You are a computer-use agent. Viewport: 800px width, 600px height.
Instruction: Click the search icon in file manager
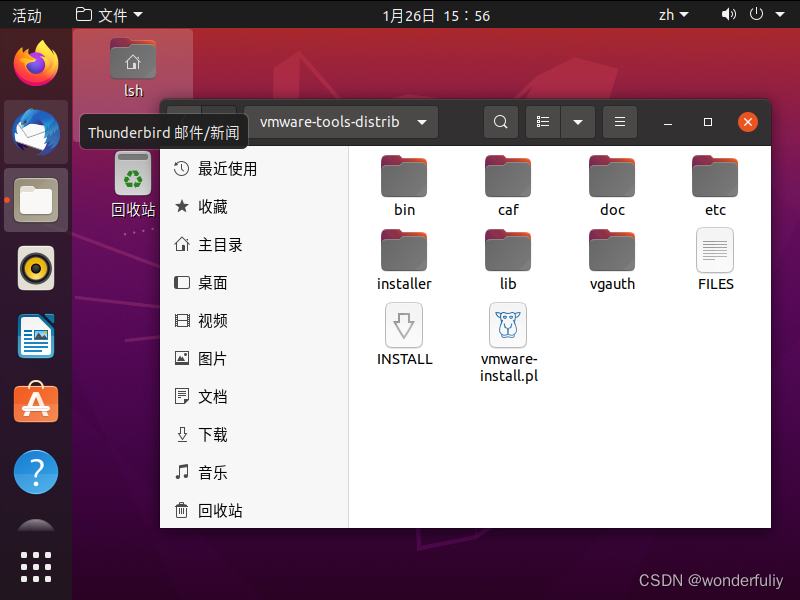tap(501, 122)
